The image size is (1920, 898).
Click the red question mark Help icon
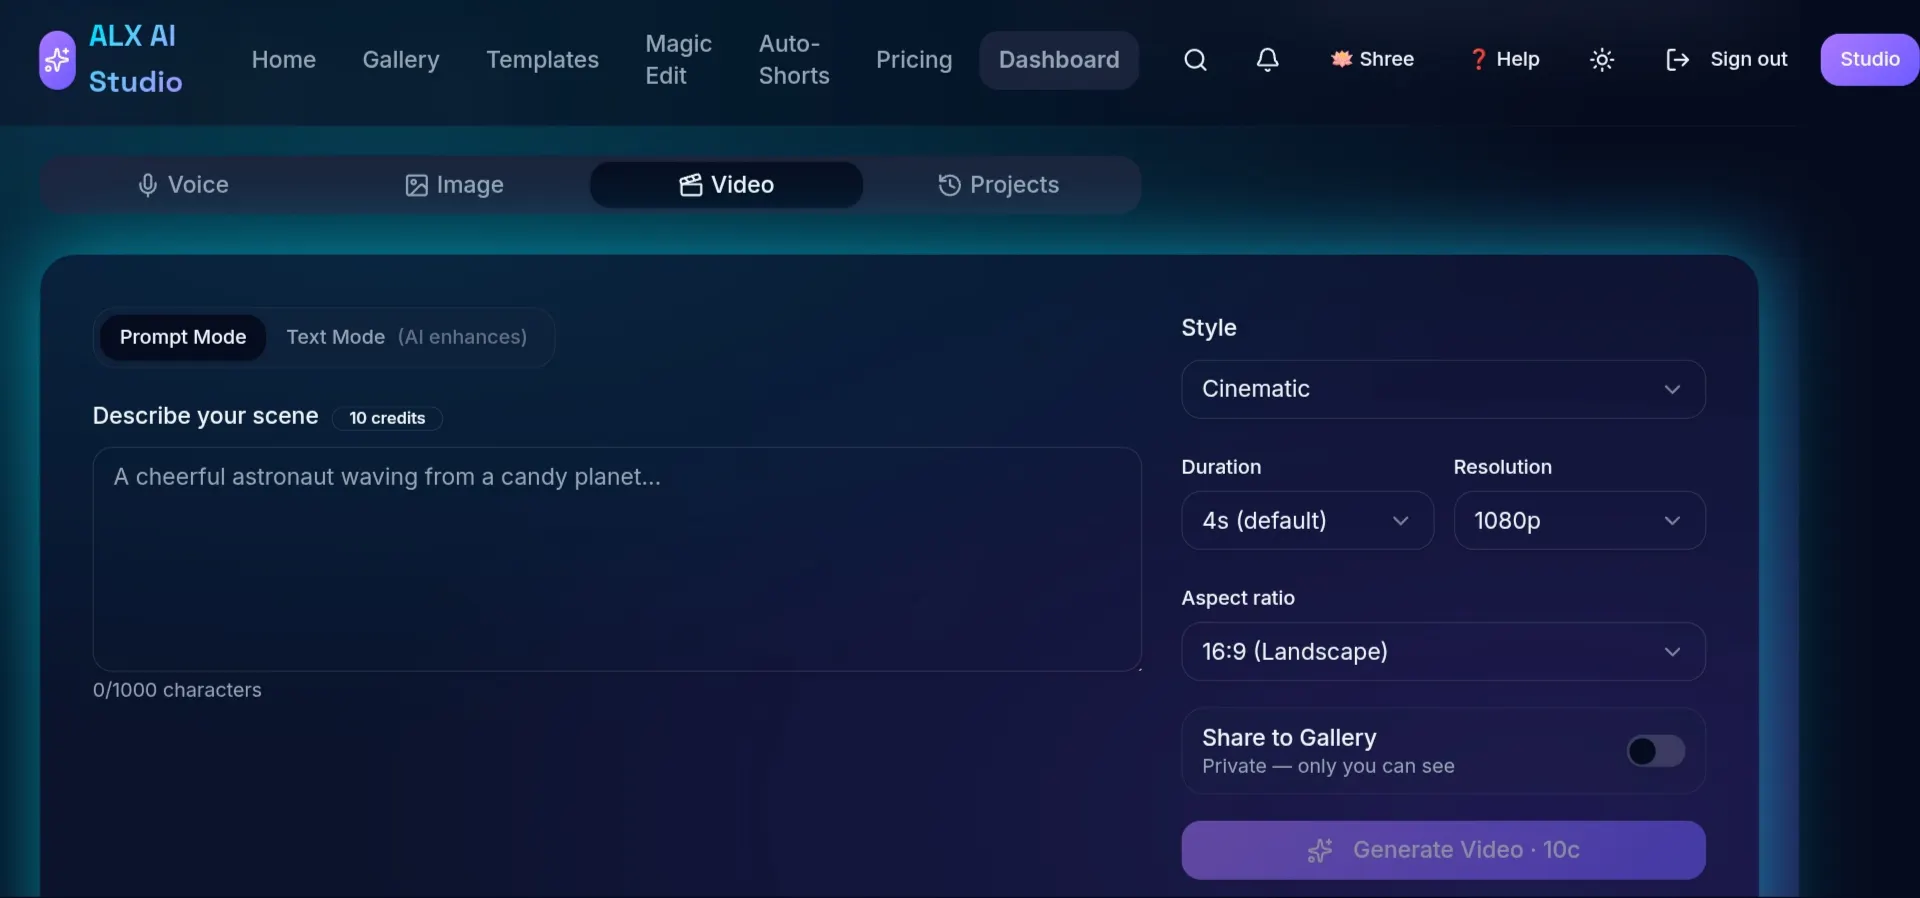tap(1478, 59)
